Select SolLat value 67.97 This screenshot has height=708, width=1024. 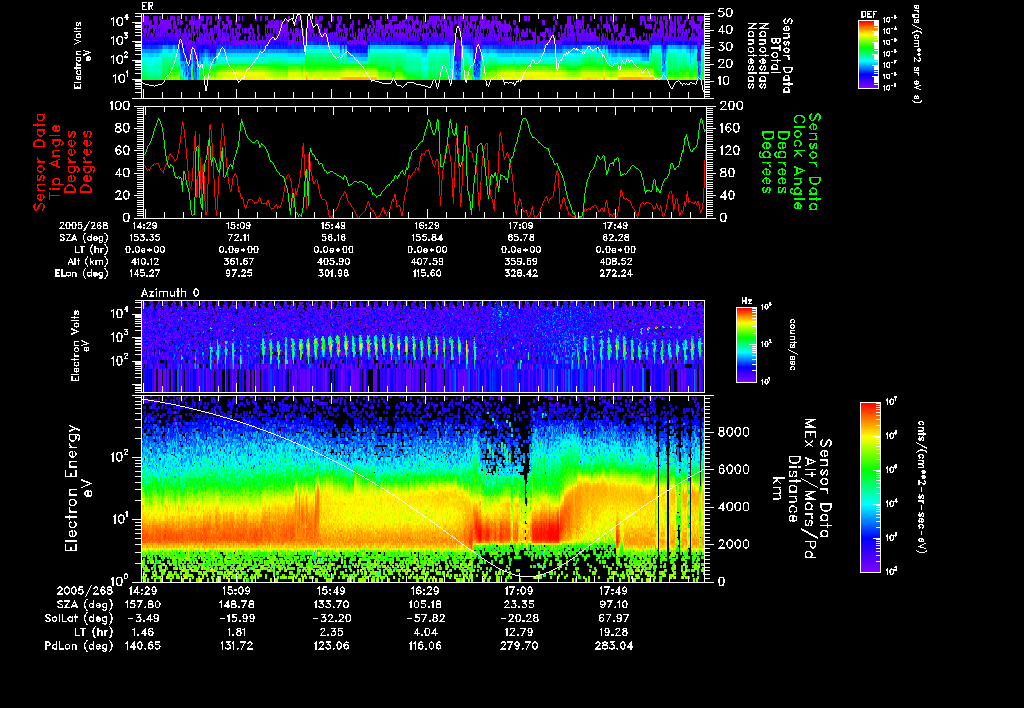(614, 618)
